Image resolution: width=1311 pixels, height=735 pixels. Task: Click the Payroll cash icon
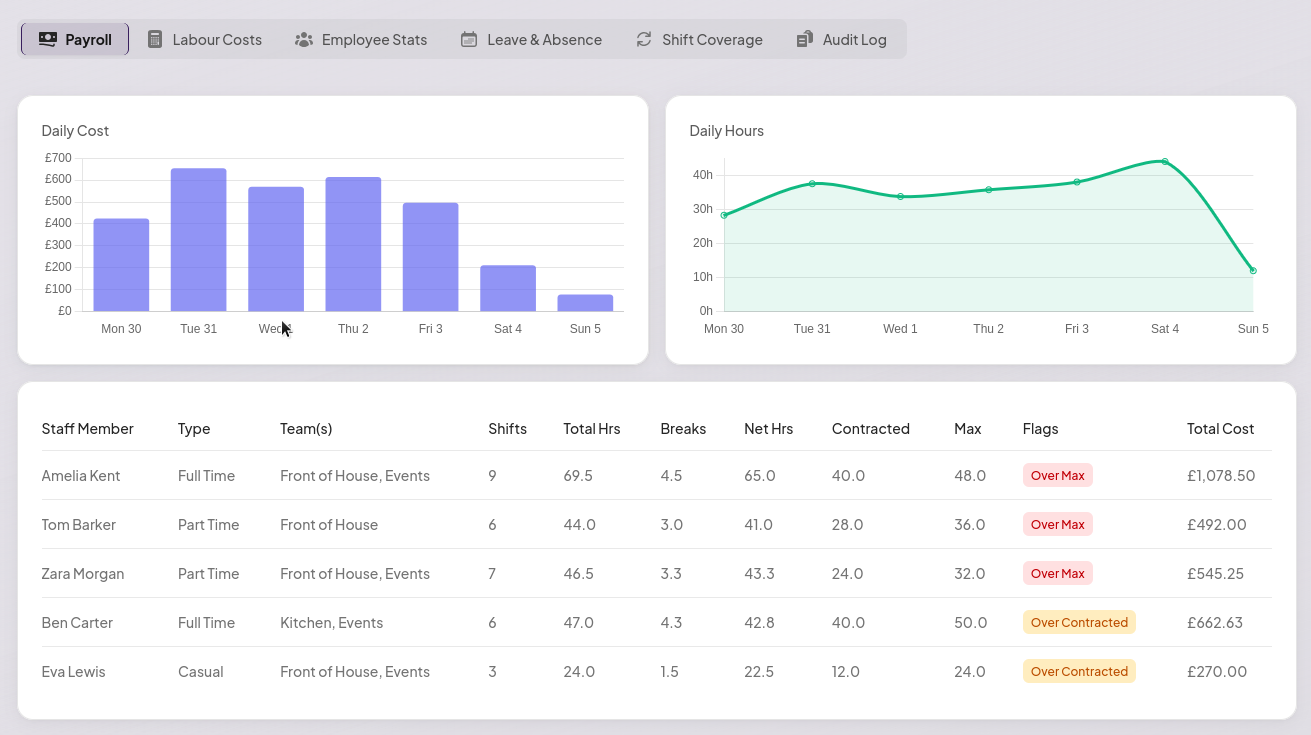pyautogui.click(x=48, y=39)
